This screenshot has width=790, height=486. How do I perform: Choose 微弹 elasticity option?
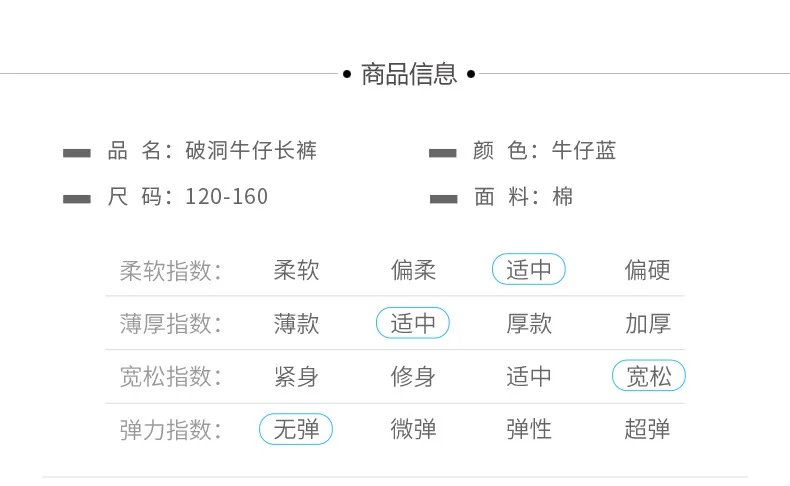[x=413, y=429]
